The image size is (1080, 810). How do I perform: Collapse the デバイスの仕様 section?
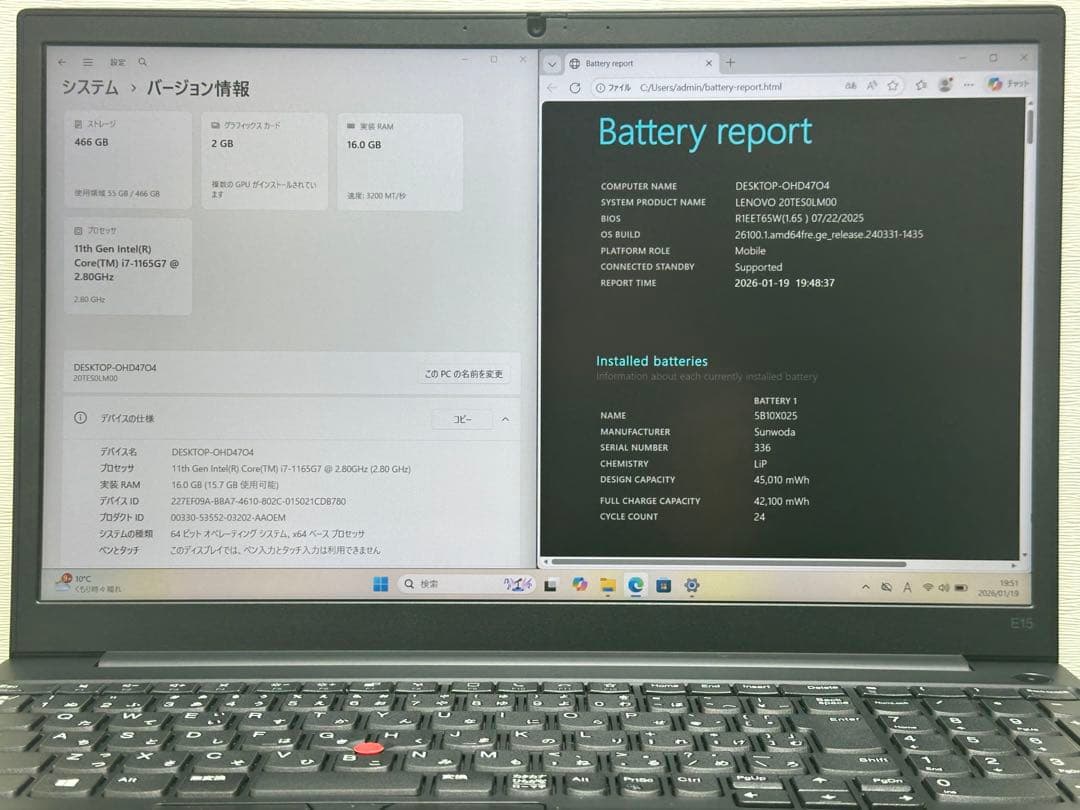tap(503, 419)
